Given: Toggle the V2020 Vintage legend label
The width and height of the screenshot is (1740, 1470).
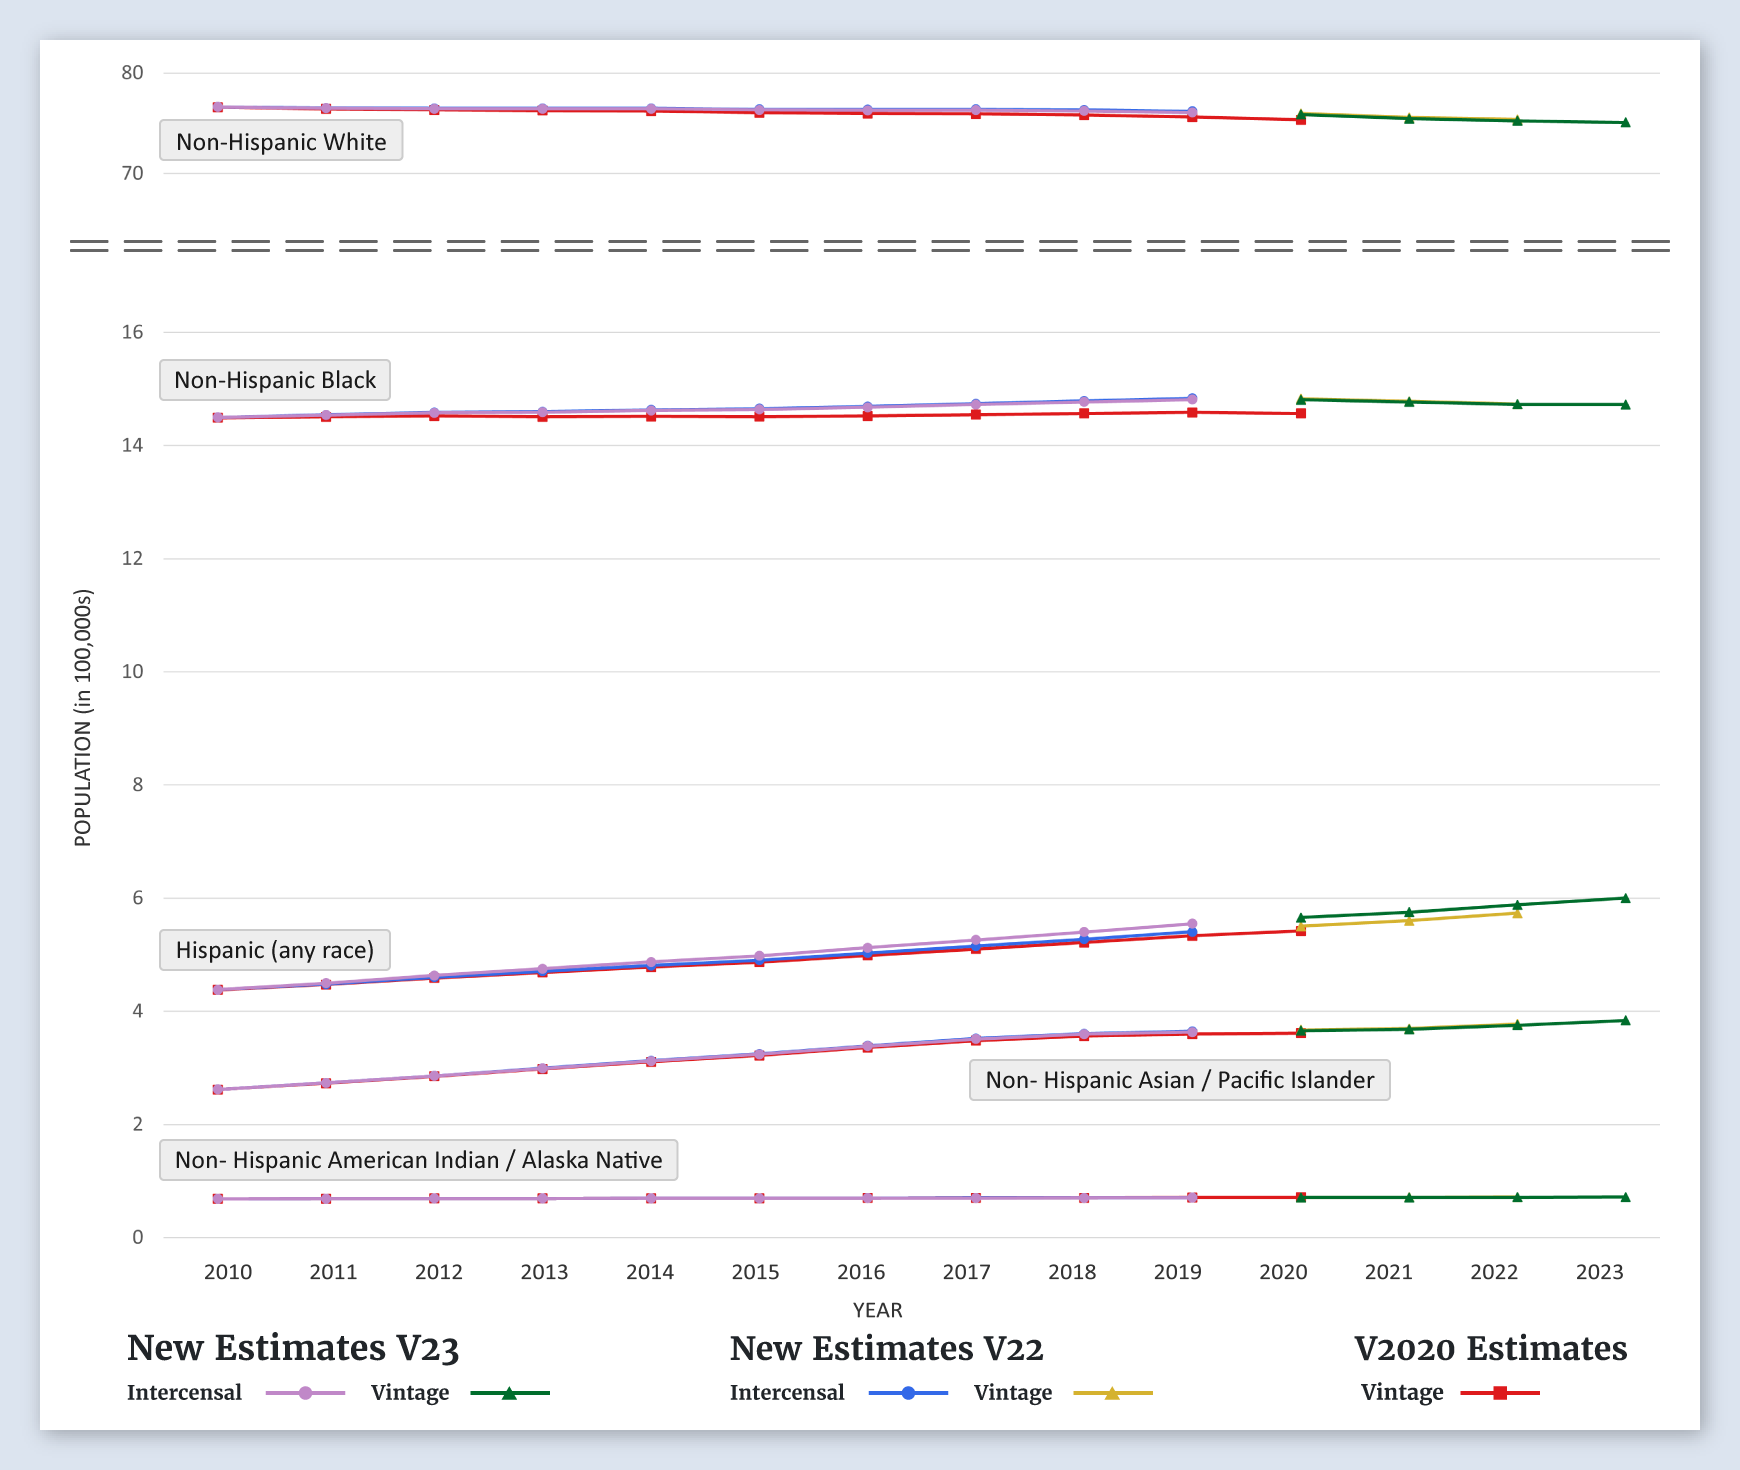Looking at the screenshot, I should 1402,1393.
